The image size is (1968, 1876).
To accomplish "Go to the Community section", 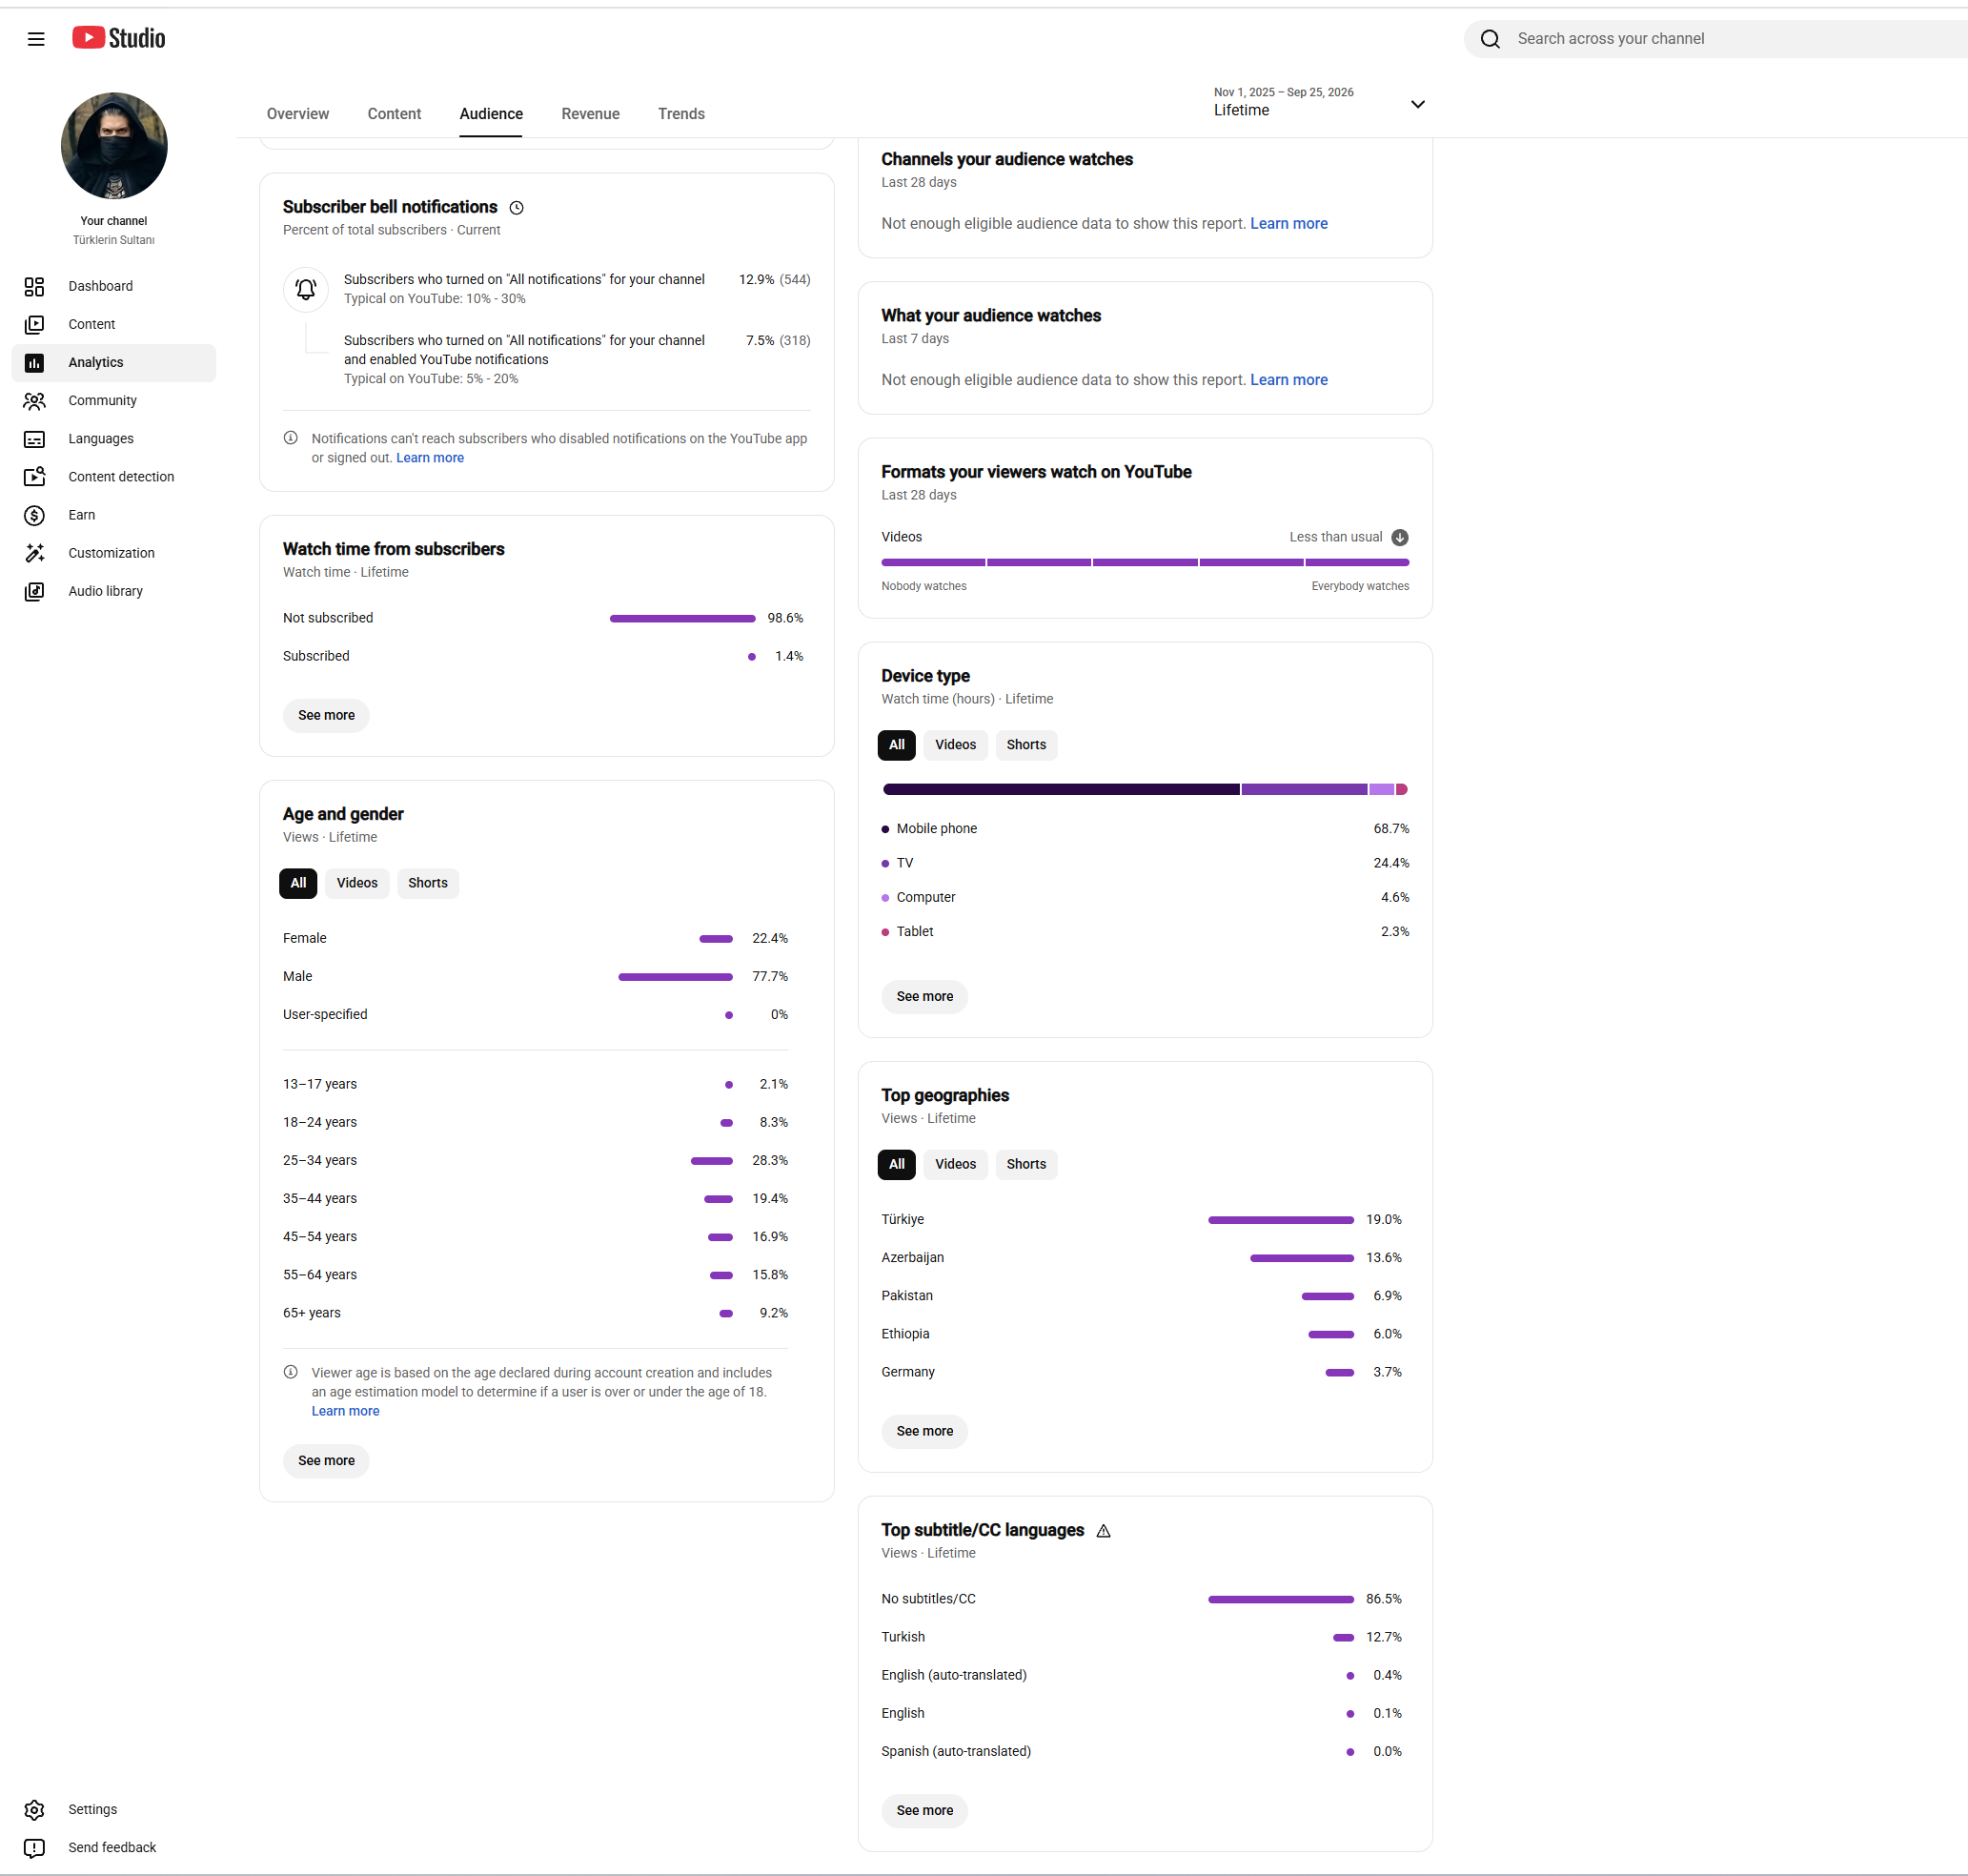I will pyautogui.click(x=114, y=400).
